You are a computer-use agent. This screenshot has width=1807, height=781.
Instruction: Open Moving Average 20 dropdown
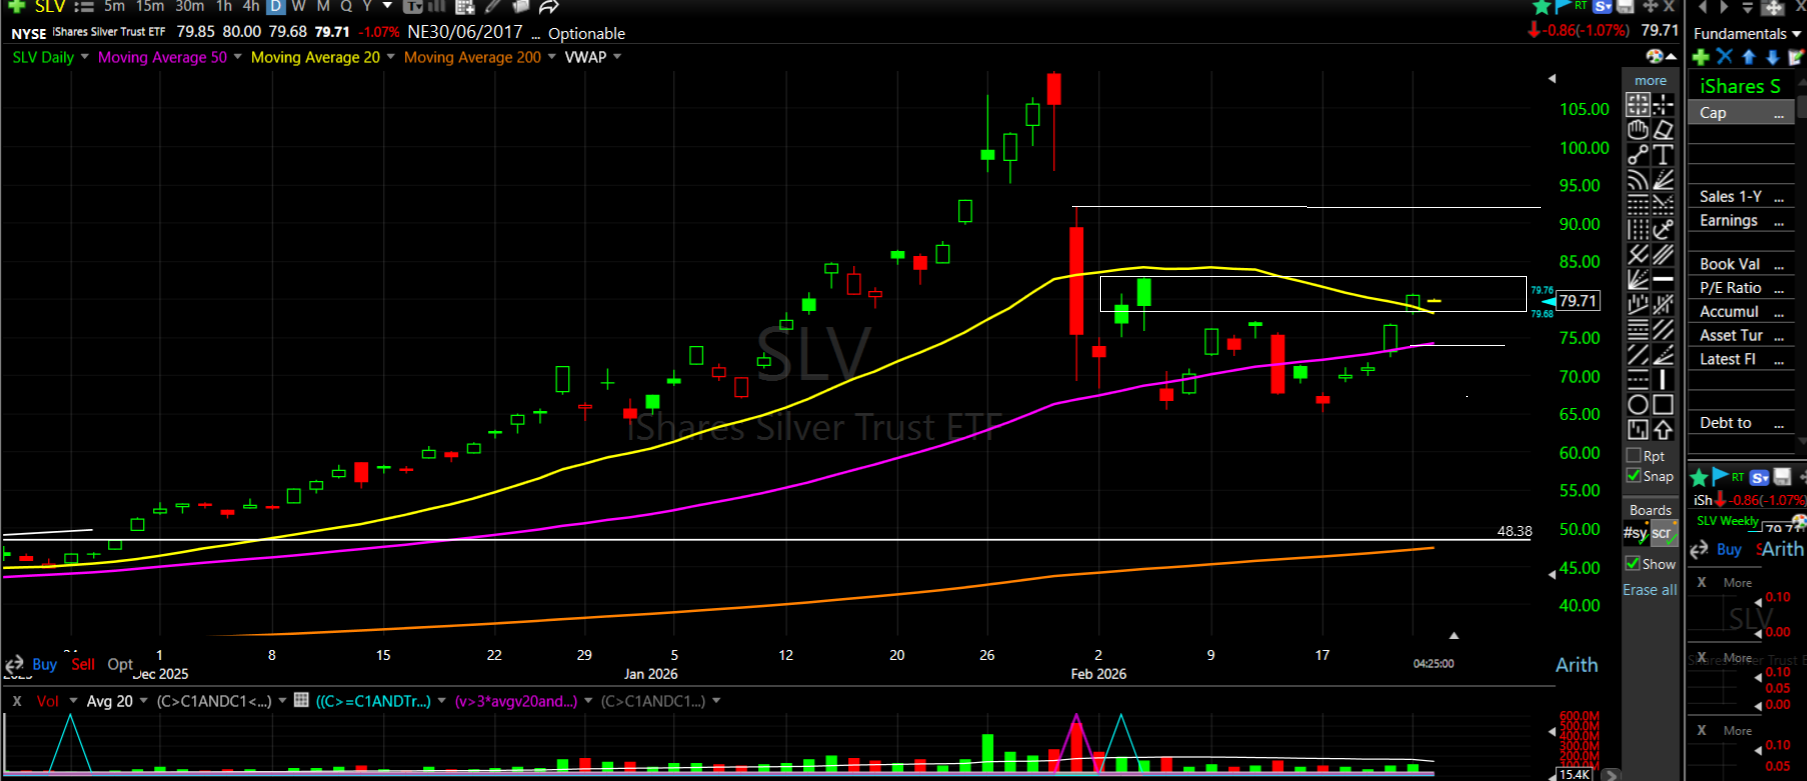[x=391, y=57]
